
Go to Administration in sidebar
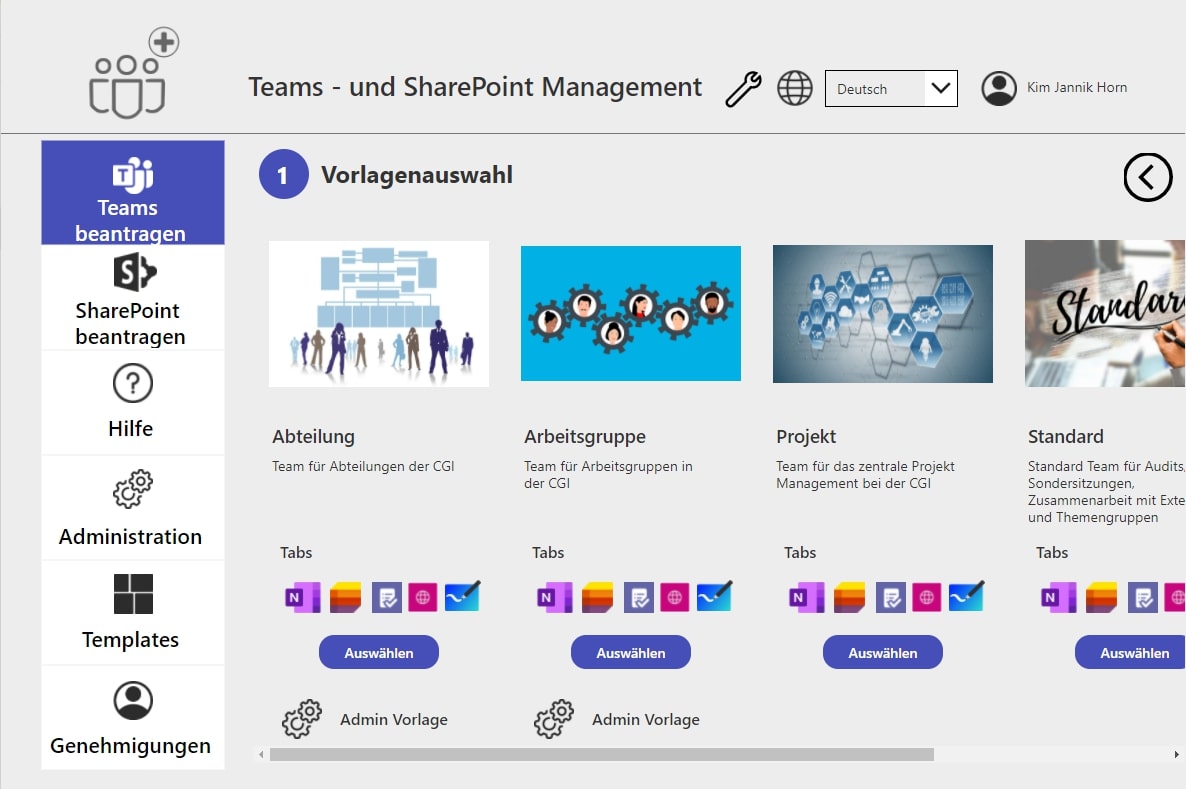tap(132, 508)
